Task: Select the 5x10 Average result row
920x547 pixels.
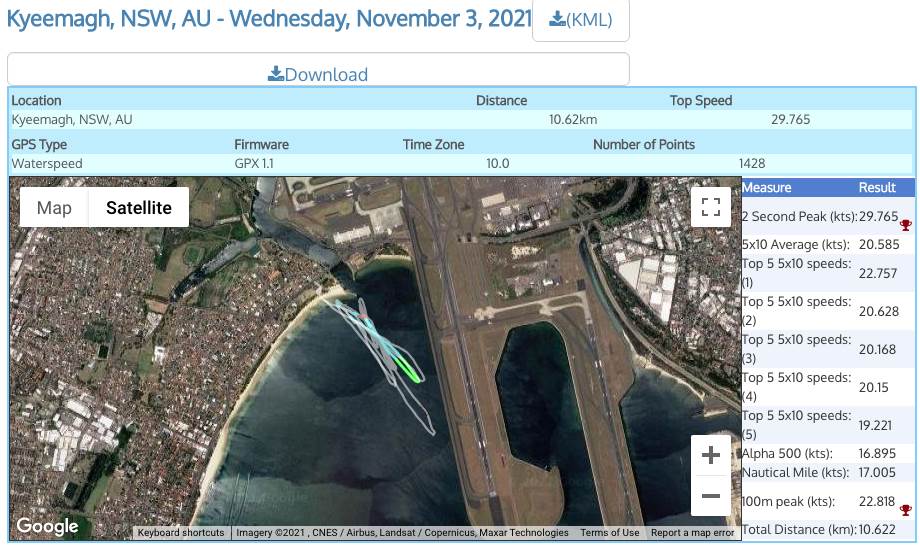Action: pos(826,244)
